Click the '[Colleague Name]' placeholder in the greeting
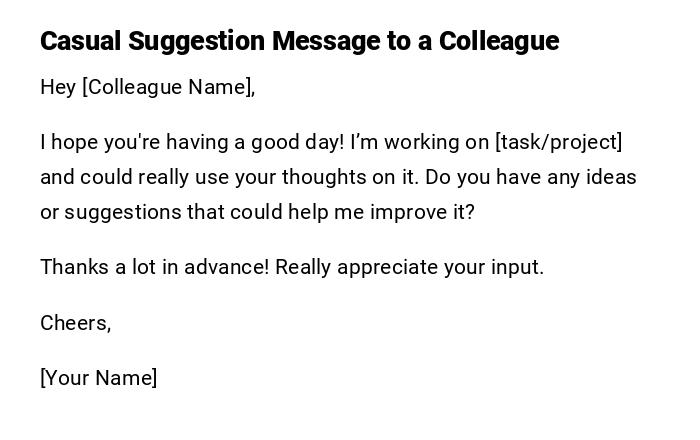 coord(167,87)
